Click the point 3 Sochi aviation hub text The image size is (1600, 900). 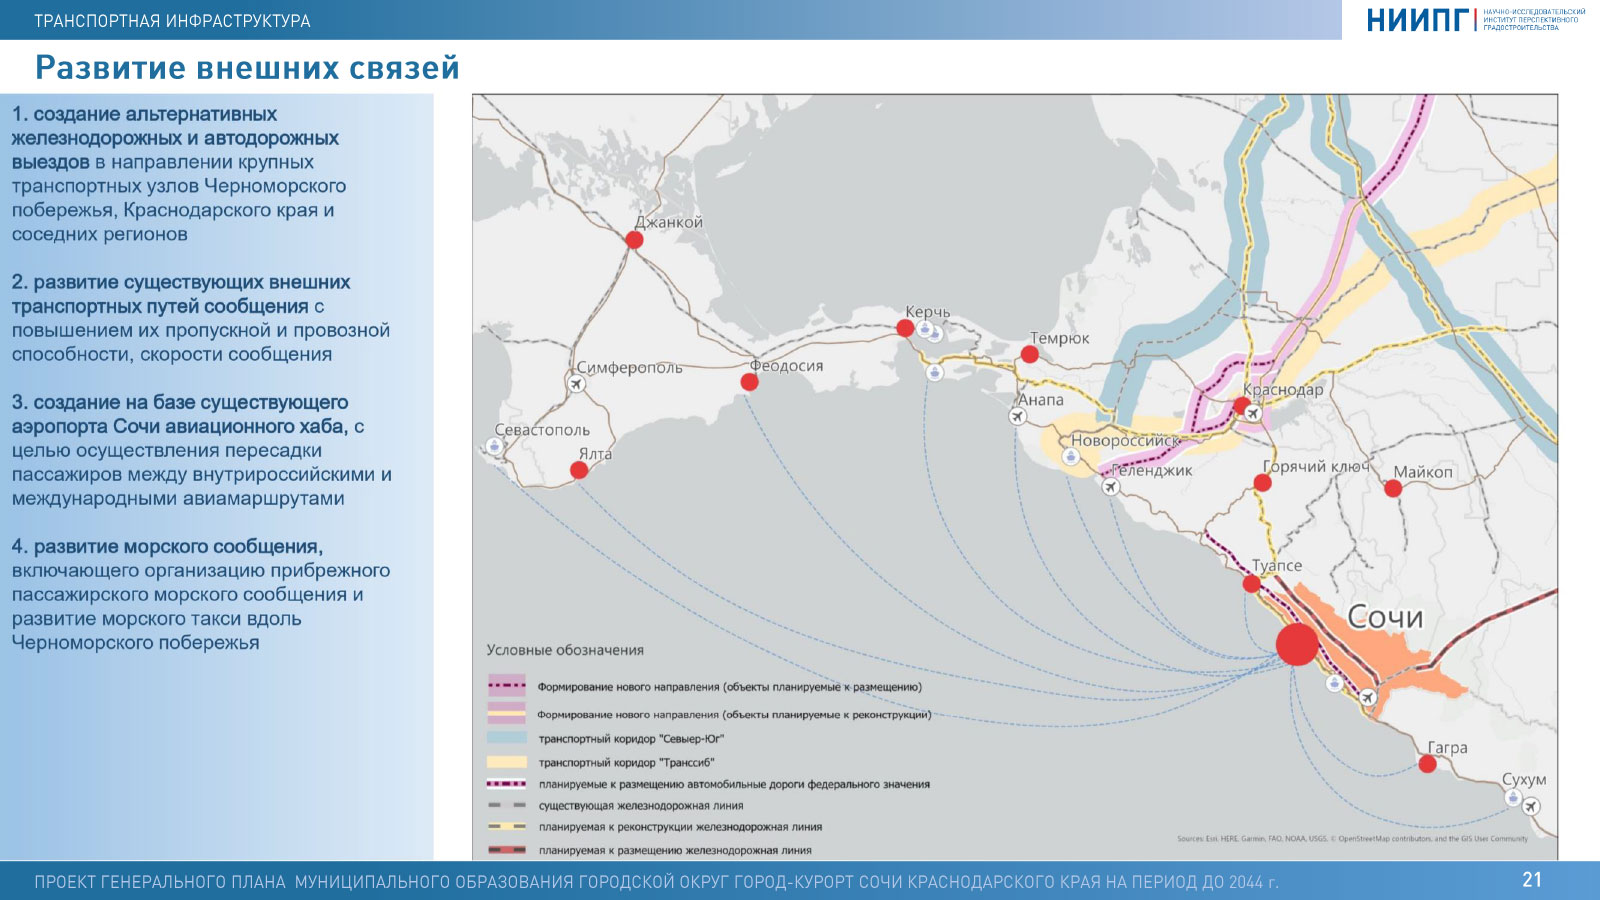(x=202, y=450)
